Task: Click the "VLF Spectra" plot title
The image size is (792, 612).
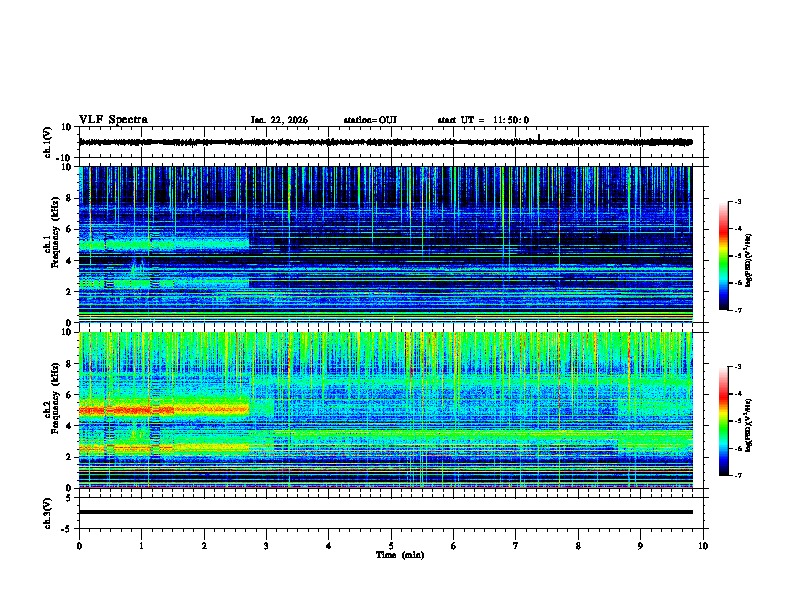Action: pos(113,120)
